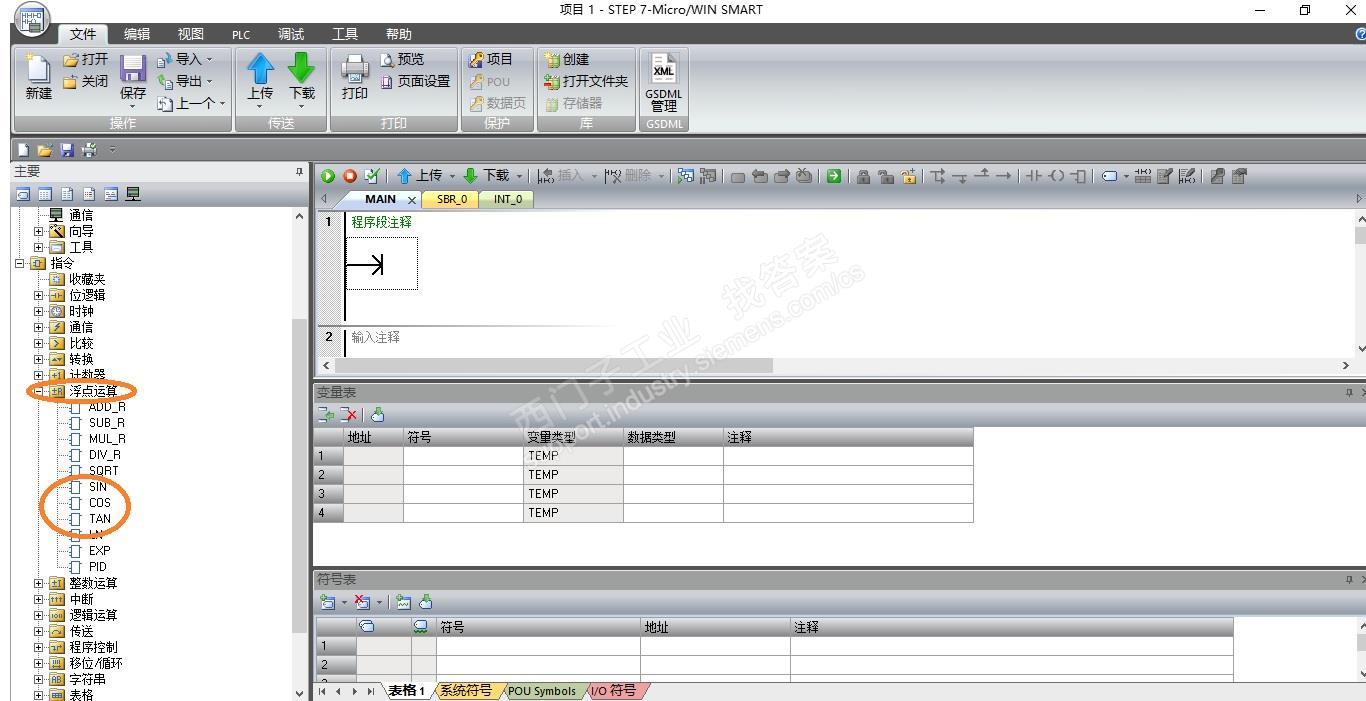Click the Page Setup (页面设置) button
This screenshot has width=1366, height=701.
click(415, 81)
